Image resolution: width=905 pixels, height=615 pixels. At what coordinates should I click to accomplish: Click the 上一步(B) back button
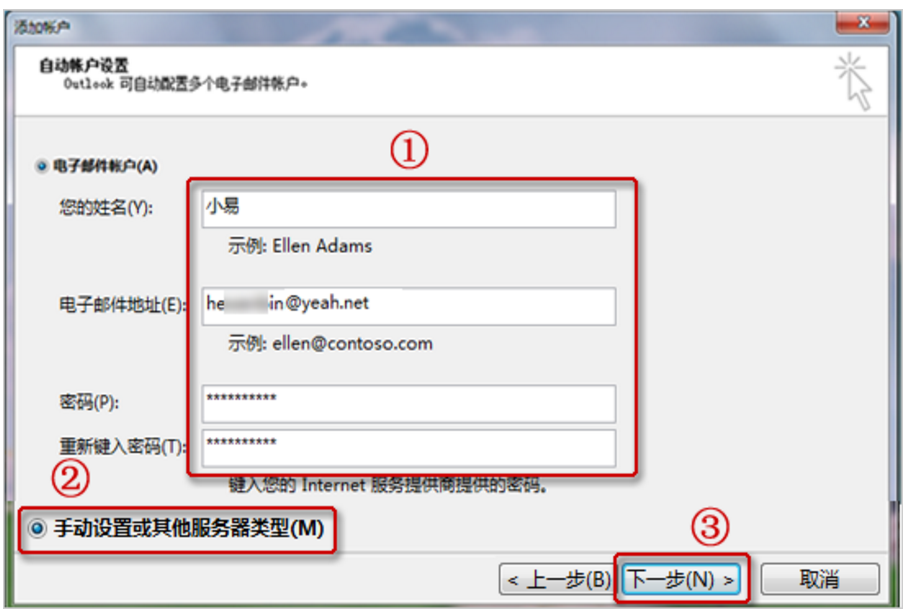pos(558,579)
